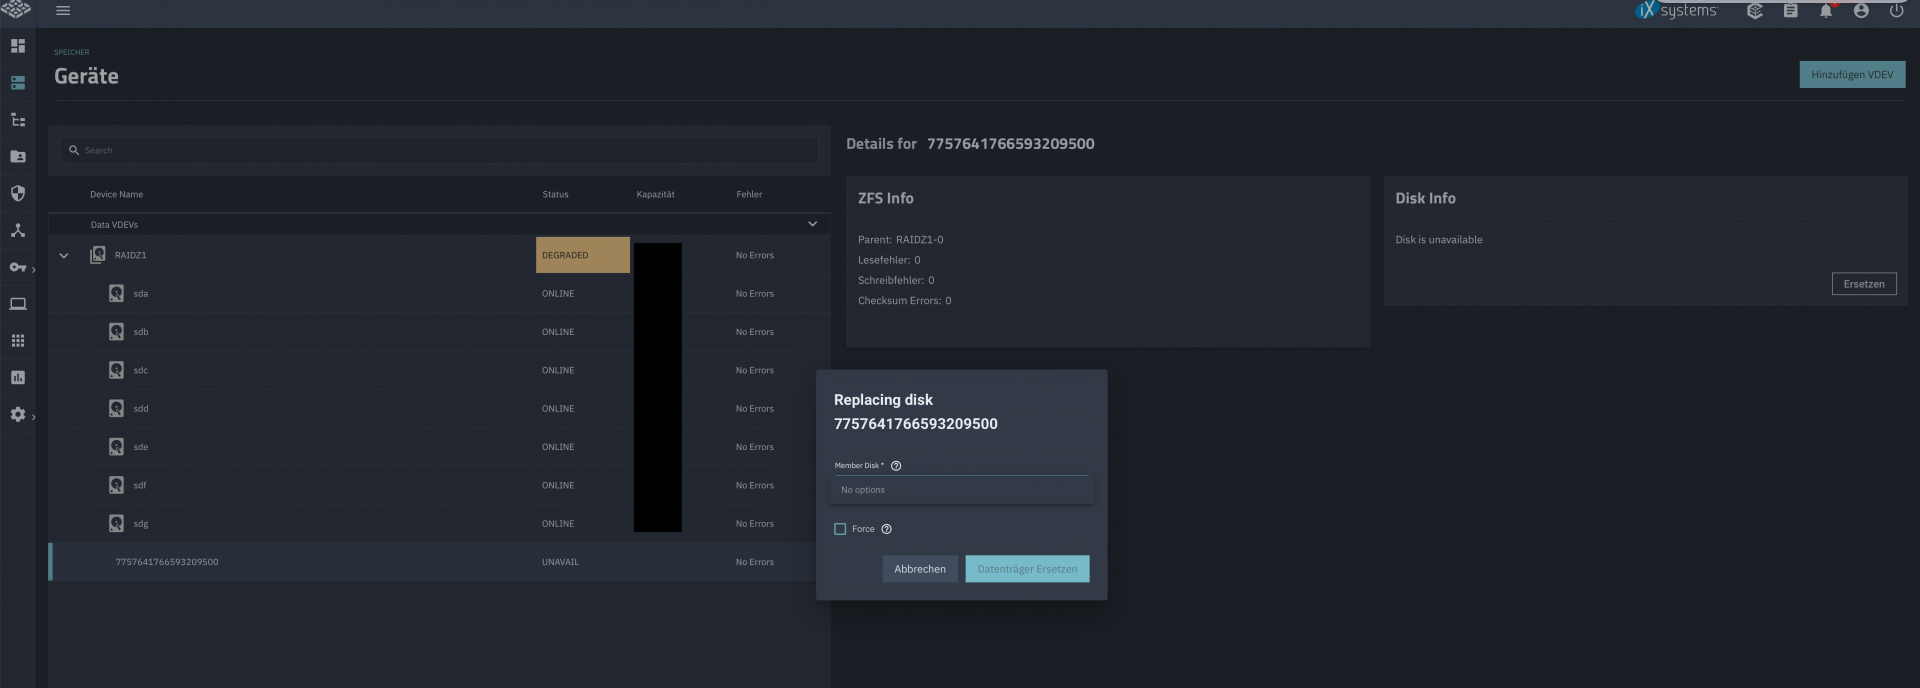This screenshot has height=688, width=1920.
Task: Show help tooltip for Force option
Action: click(x=886, y=529)
